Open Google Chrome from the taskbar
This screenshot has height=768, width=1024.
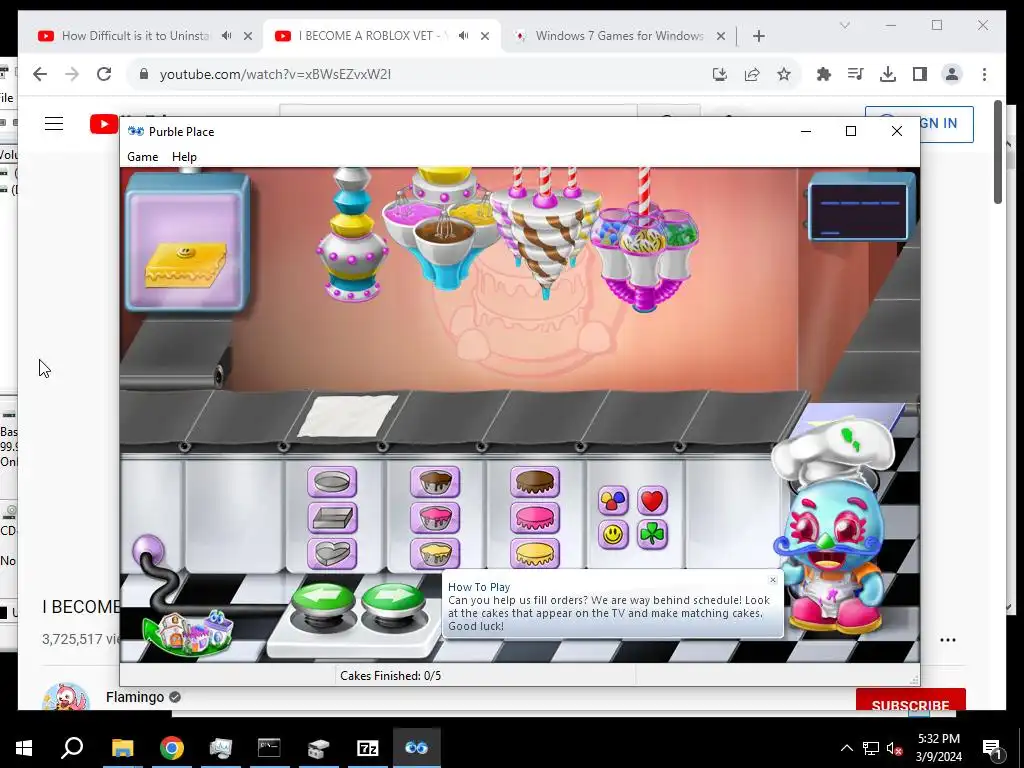pos(172,748)
